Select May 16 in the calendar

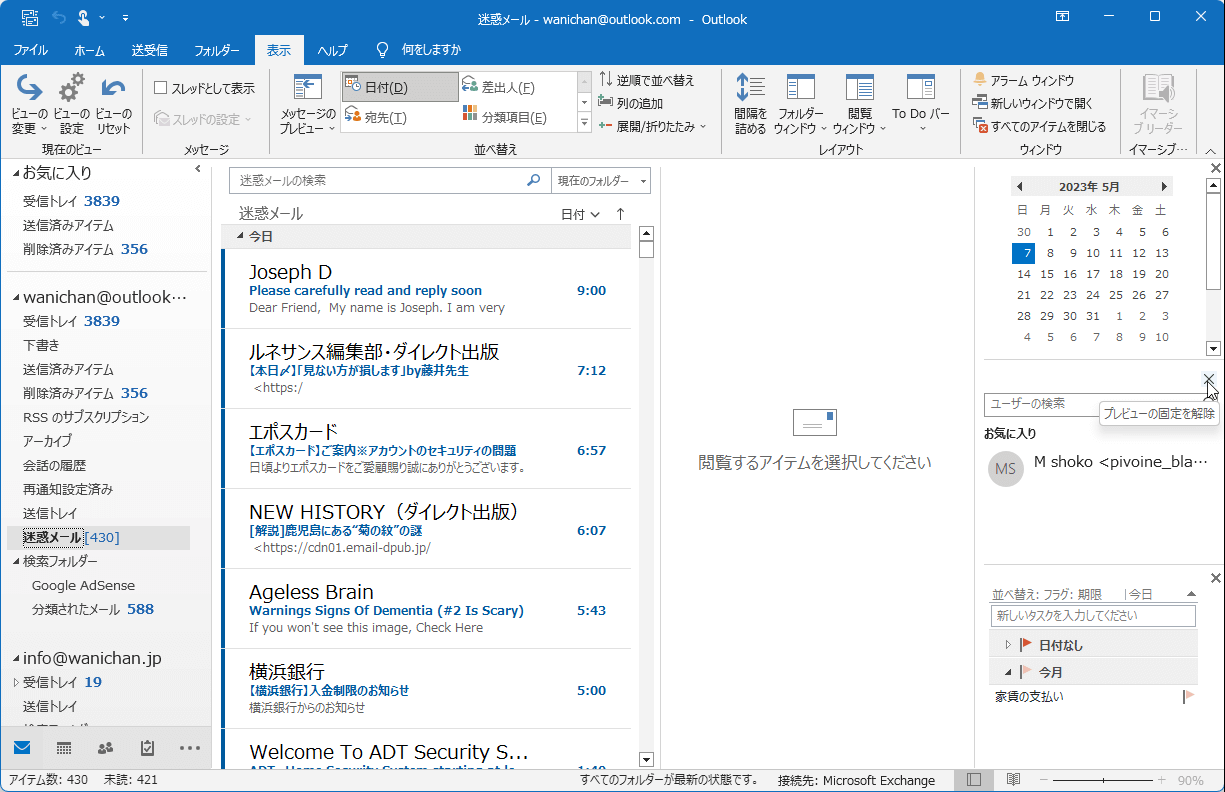[x=1070, y=274]
